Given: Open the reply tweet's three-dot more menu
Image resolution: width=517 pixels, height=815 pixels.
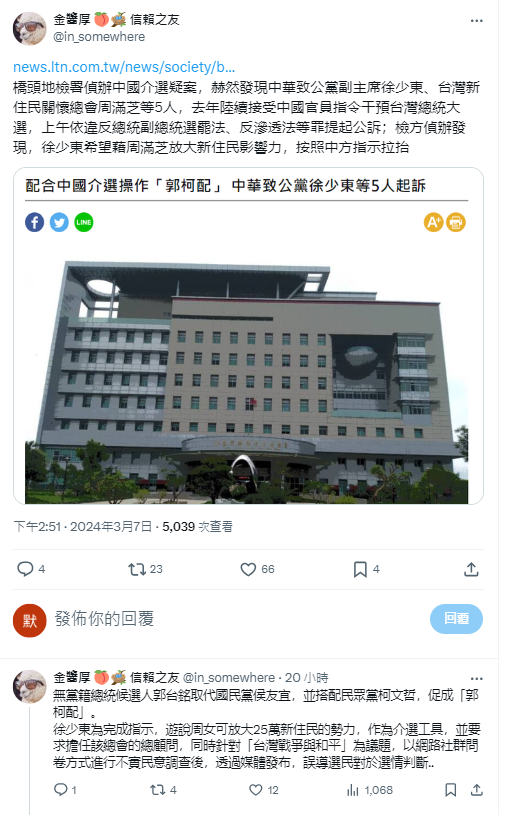Looking at the screenshot, I should tap(476, 678).
